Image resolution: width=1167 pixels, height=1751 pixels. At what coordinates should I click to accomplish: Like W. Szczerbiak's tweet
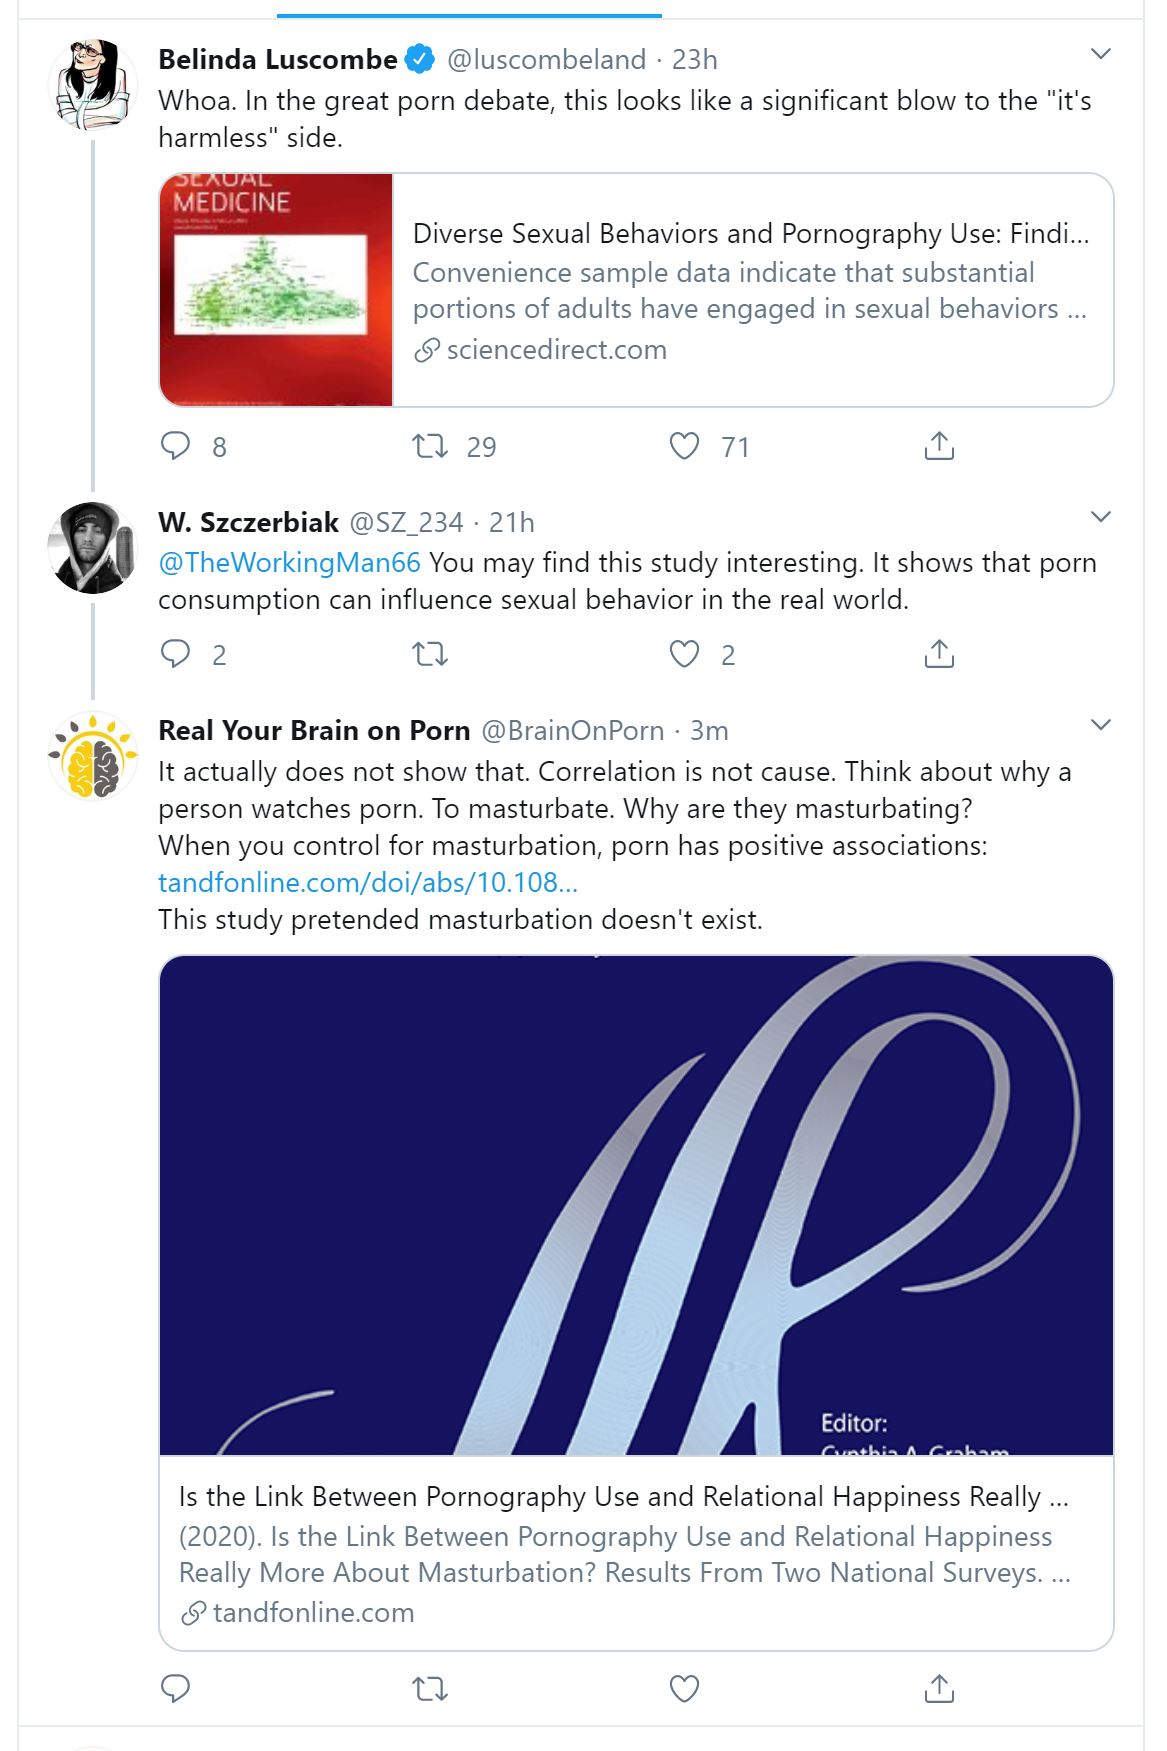click(684, 654)
